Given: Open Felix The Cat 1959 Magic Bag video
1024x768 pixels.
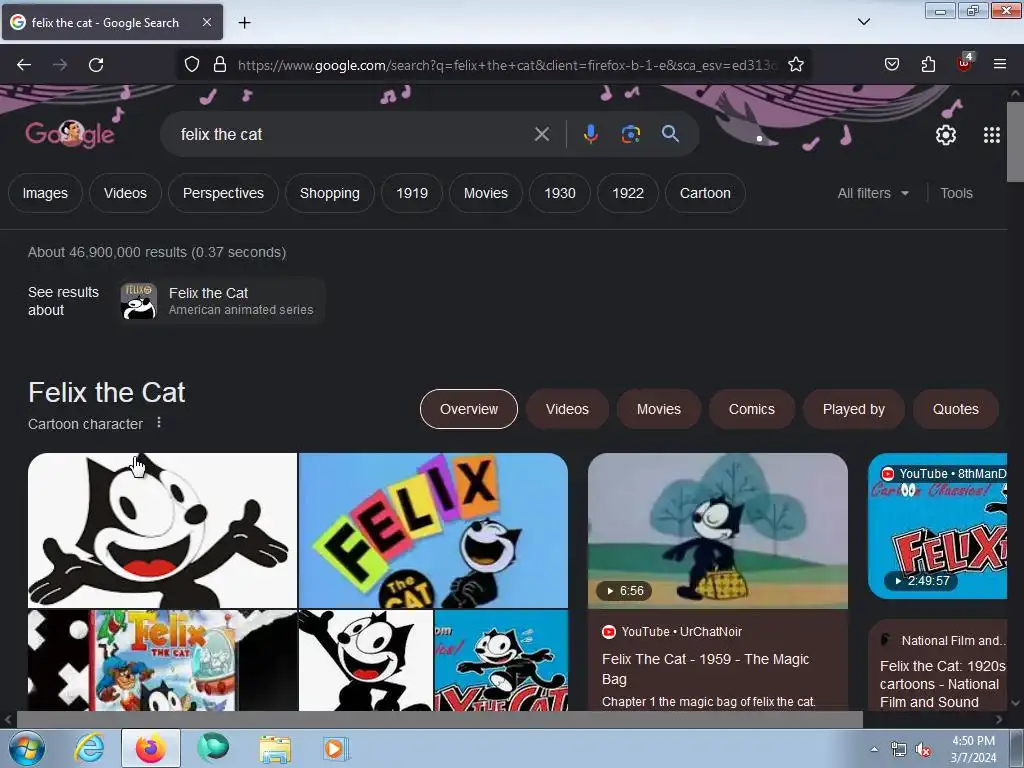Looking at the screenshot, I should [705, 669].
